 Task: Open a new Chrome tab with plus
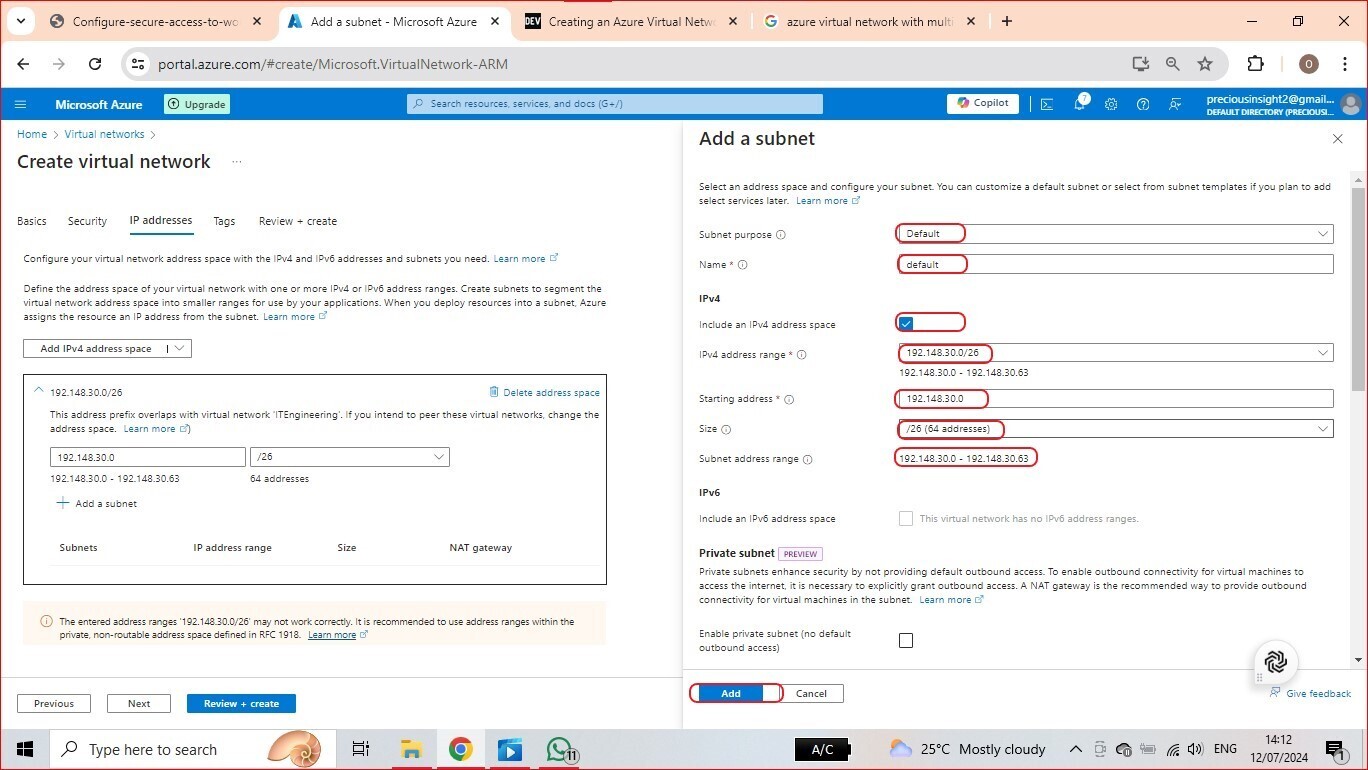pos(1007,21)
